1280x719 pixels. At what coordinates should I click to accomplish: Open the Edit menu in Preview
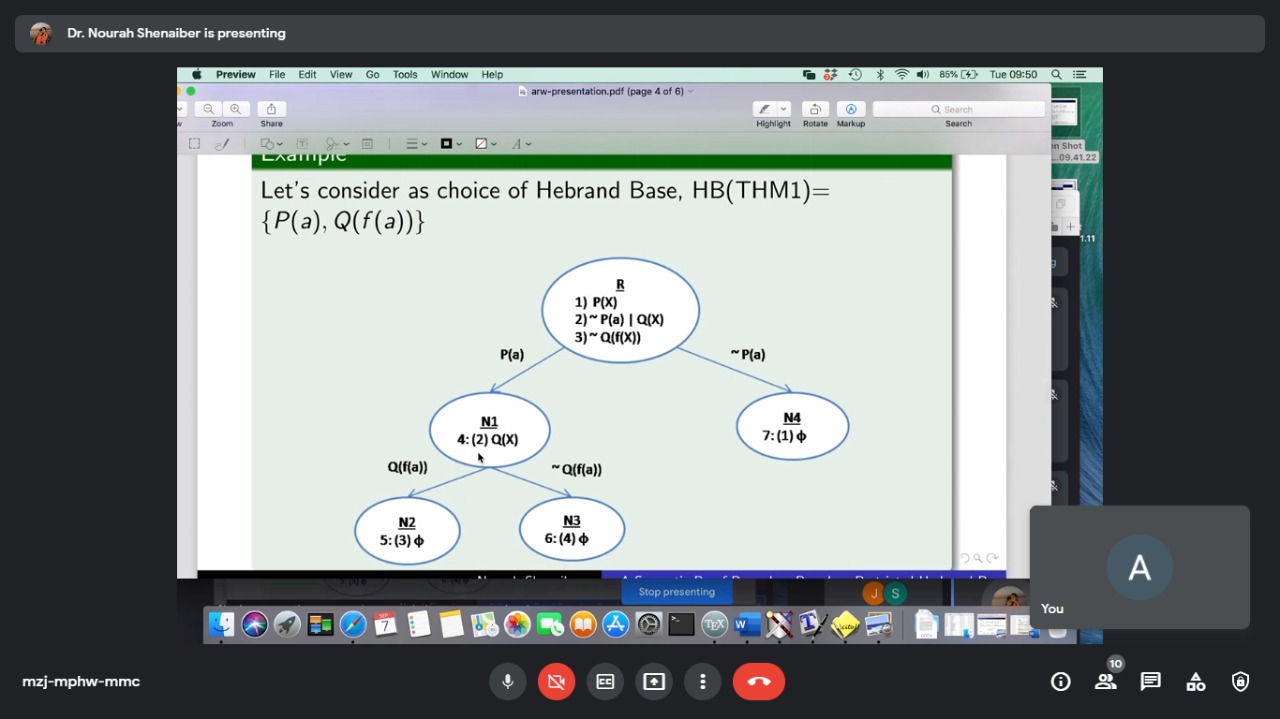(x=307, y=74)
